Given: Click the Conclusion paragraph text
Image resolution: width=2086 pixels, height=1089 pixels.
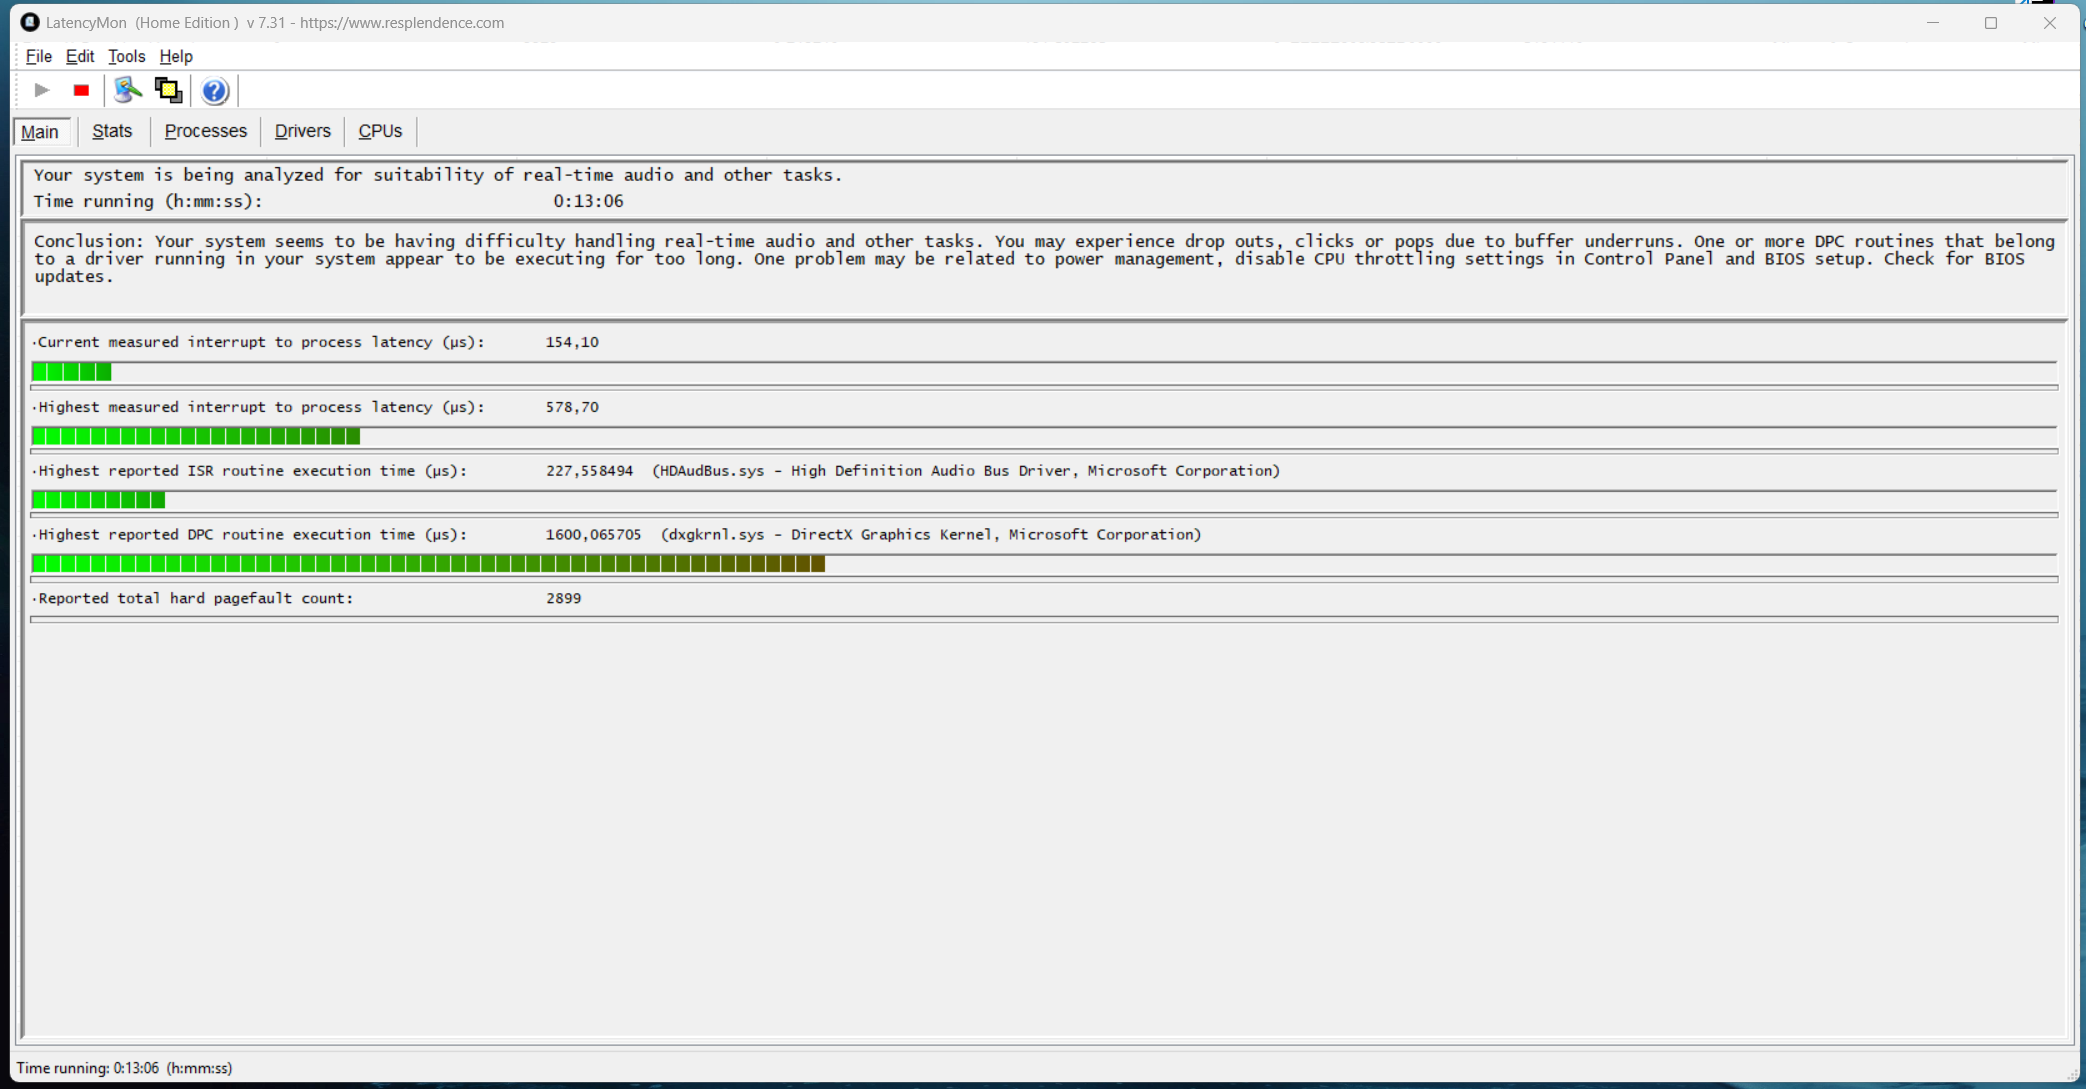Looking at the screenshot, I should pos(1044,259).
